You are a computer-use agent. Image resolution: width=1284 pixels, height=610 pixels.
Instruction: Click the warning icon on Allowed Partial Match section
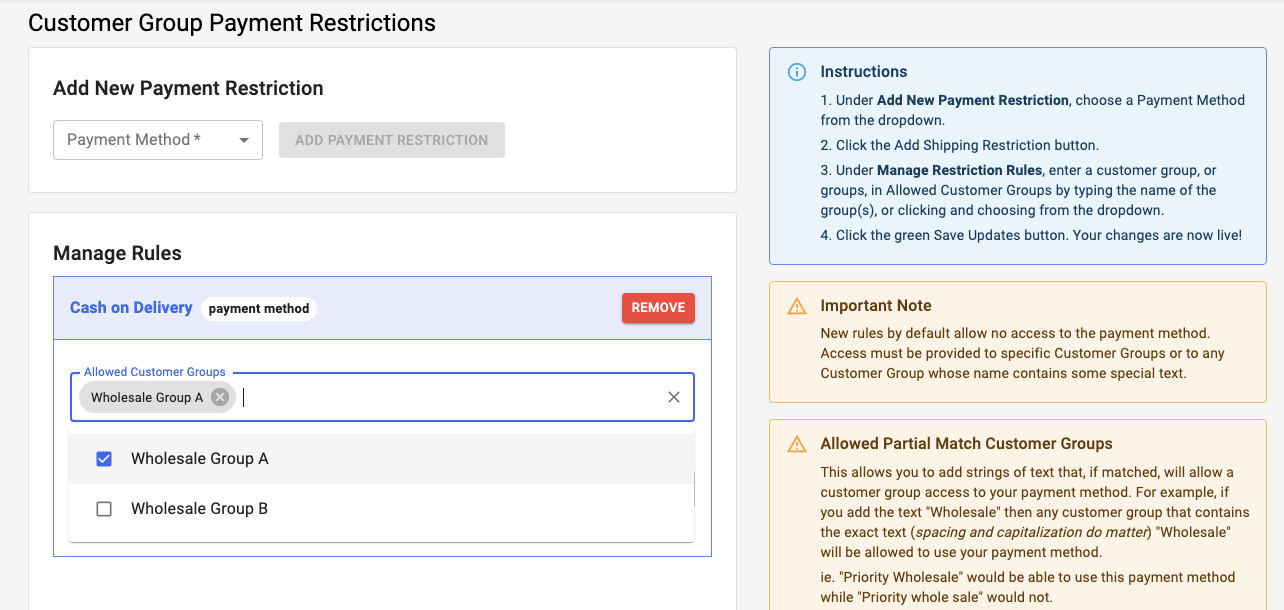point(796,444)
